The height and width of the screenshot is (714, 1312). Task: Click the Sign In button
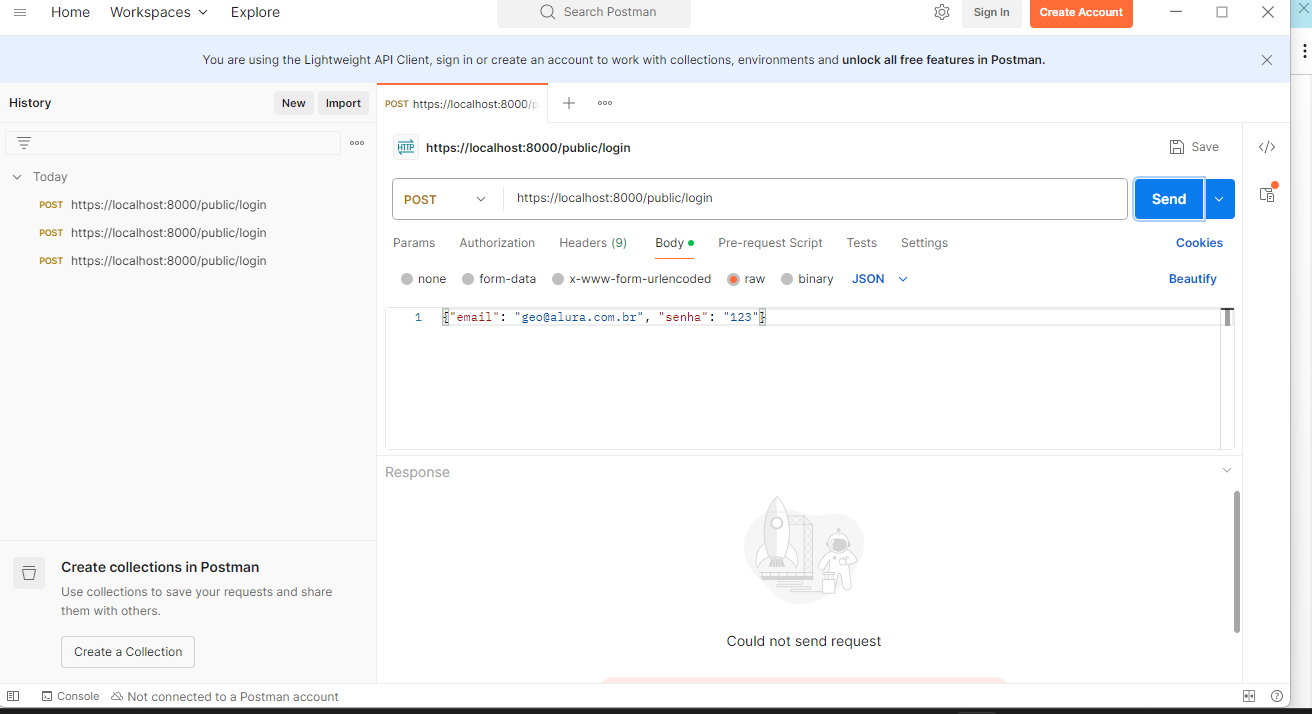coord(991,12)
